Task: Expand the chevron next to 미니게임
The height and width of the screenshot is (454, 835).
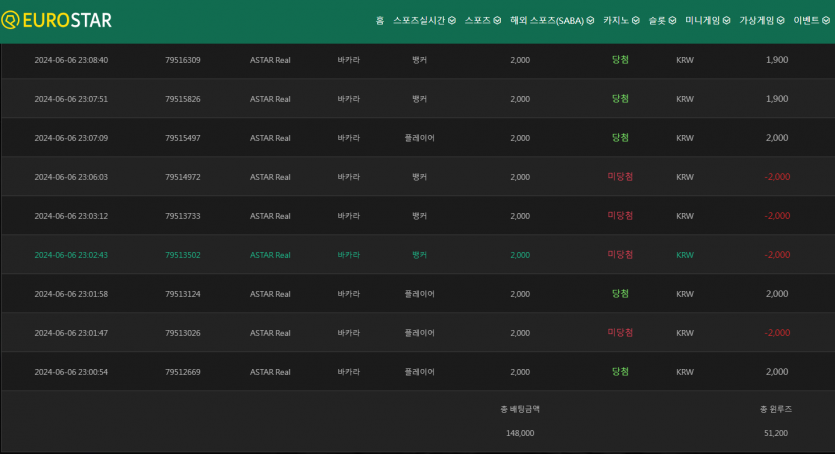Action: pos(726,20)
